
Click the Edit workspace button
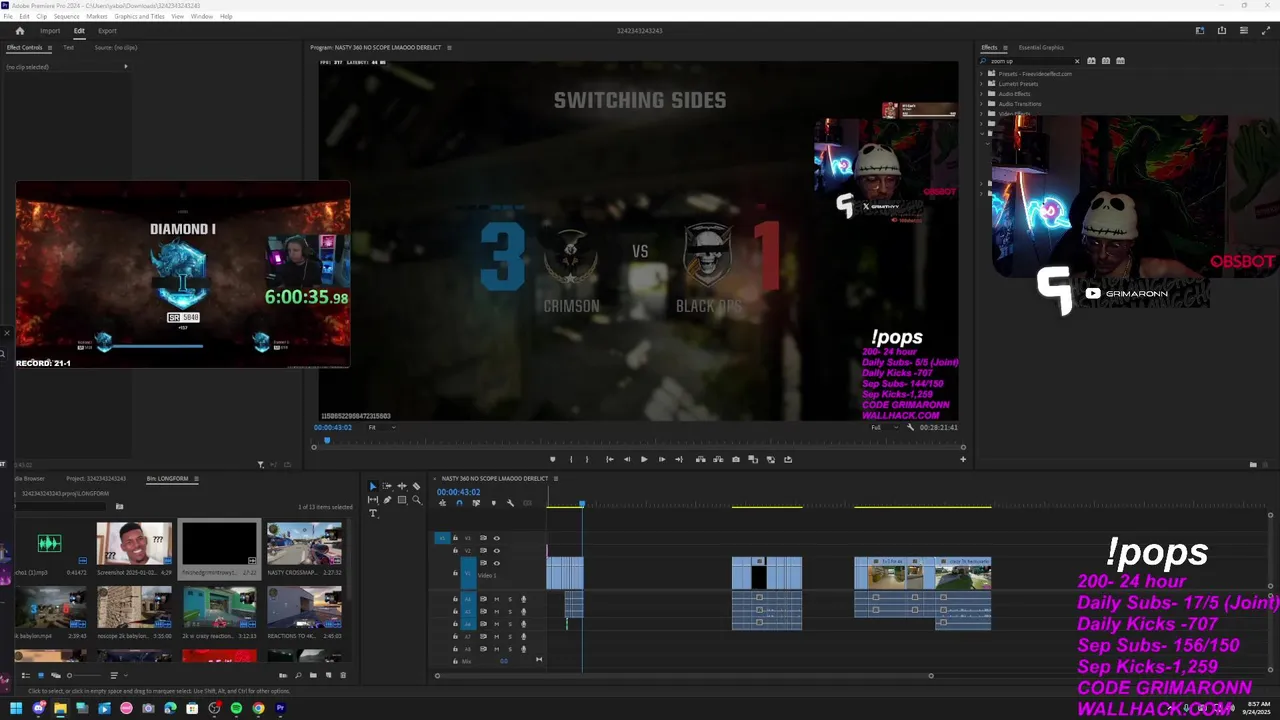pyautogui.click(x=79, y=31)
